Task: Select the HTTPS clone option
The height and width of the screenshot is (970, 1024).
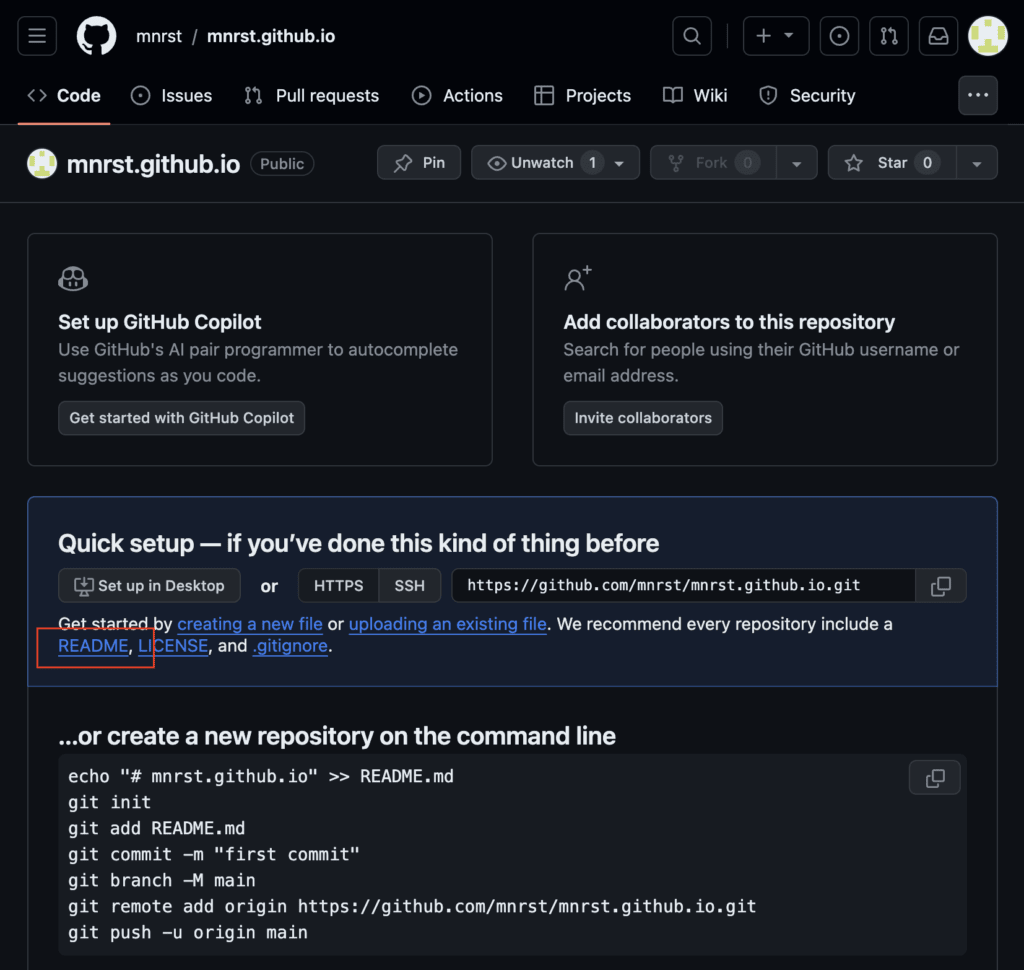Action: pos(338,585)
